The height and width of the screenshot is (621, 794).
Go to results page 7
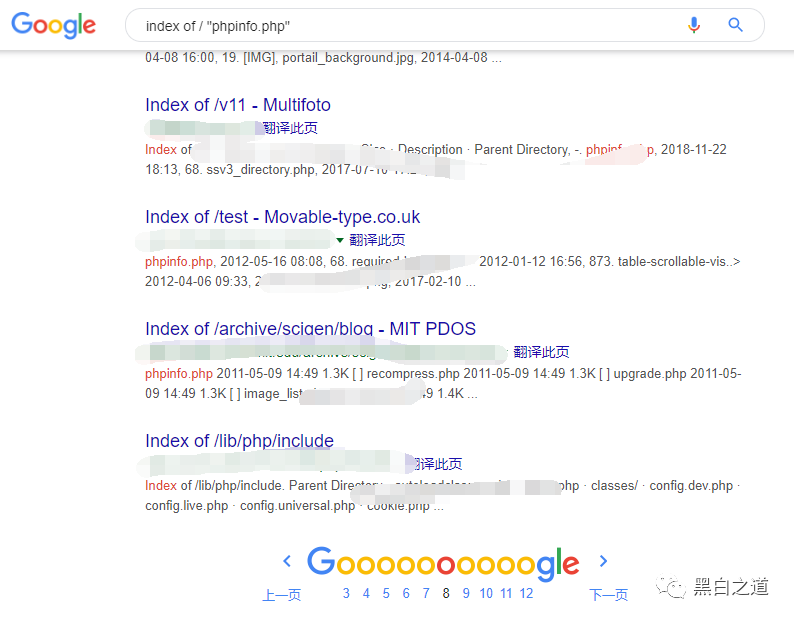click(426, 593)
